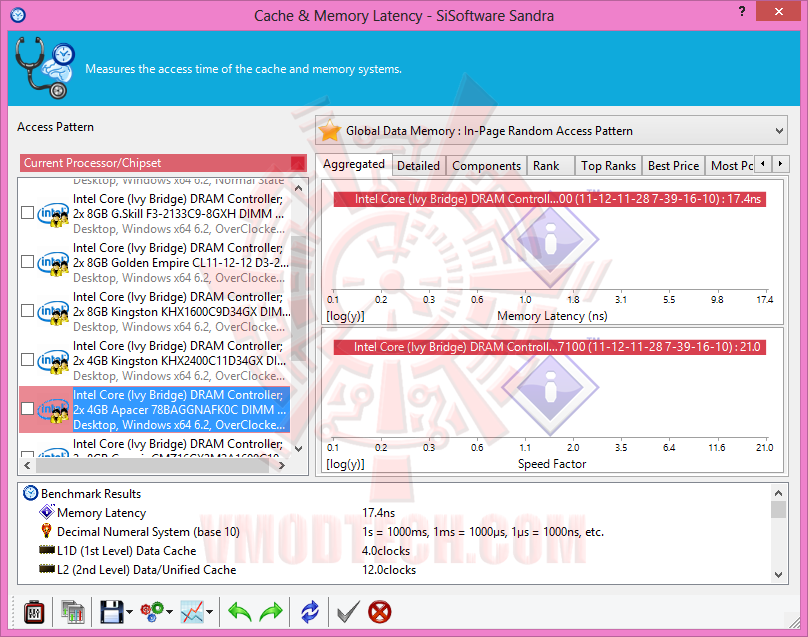
Task: Click the tab strip right scroll arrow
Action: pos(780,164)
